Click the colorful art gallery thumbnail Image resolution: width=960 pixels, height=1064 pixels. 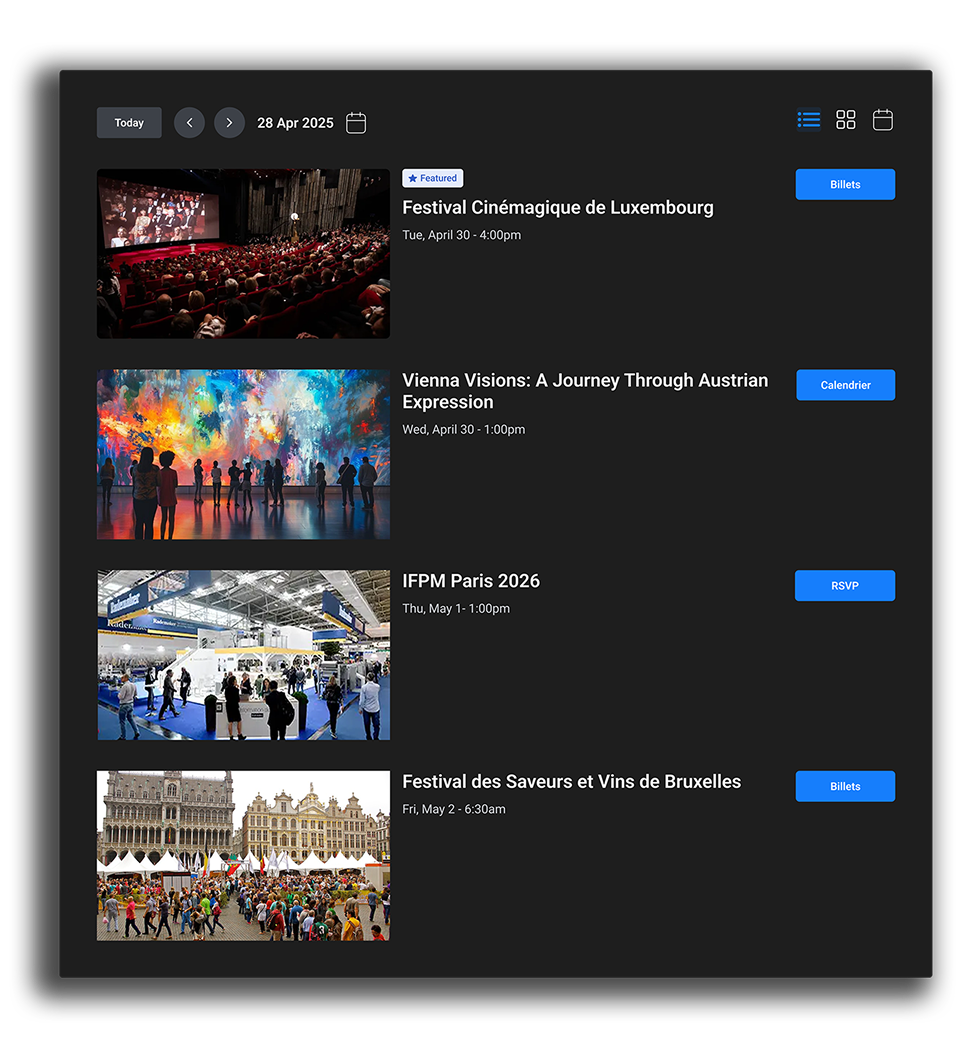(x=243, y=455)
